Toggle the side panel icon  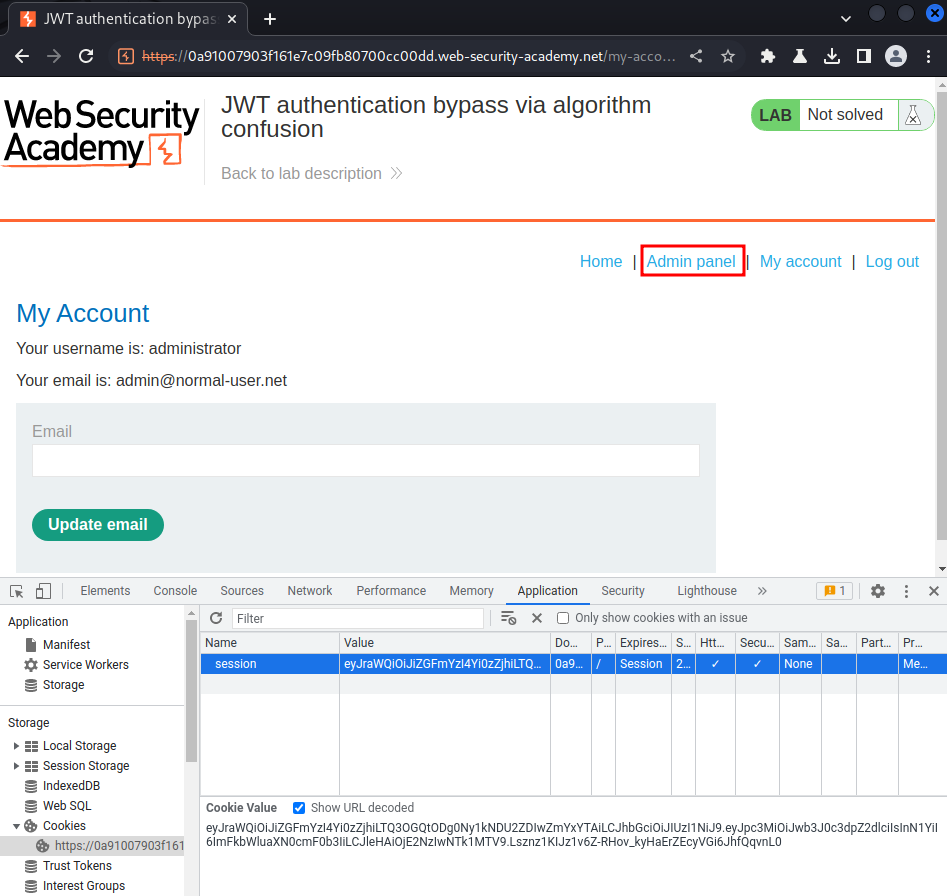(x=864, y=56)
